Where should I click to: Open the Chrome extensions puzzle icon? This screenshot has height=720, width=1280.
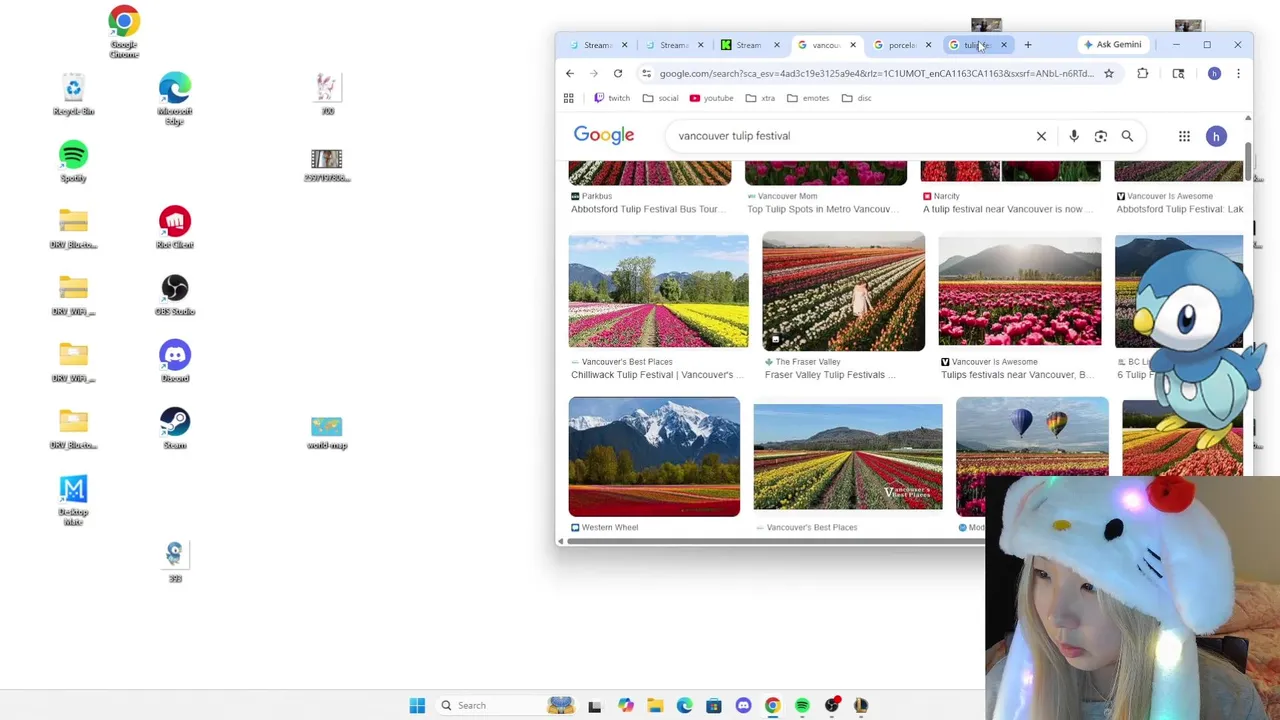(1143, 73)
